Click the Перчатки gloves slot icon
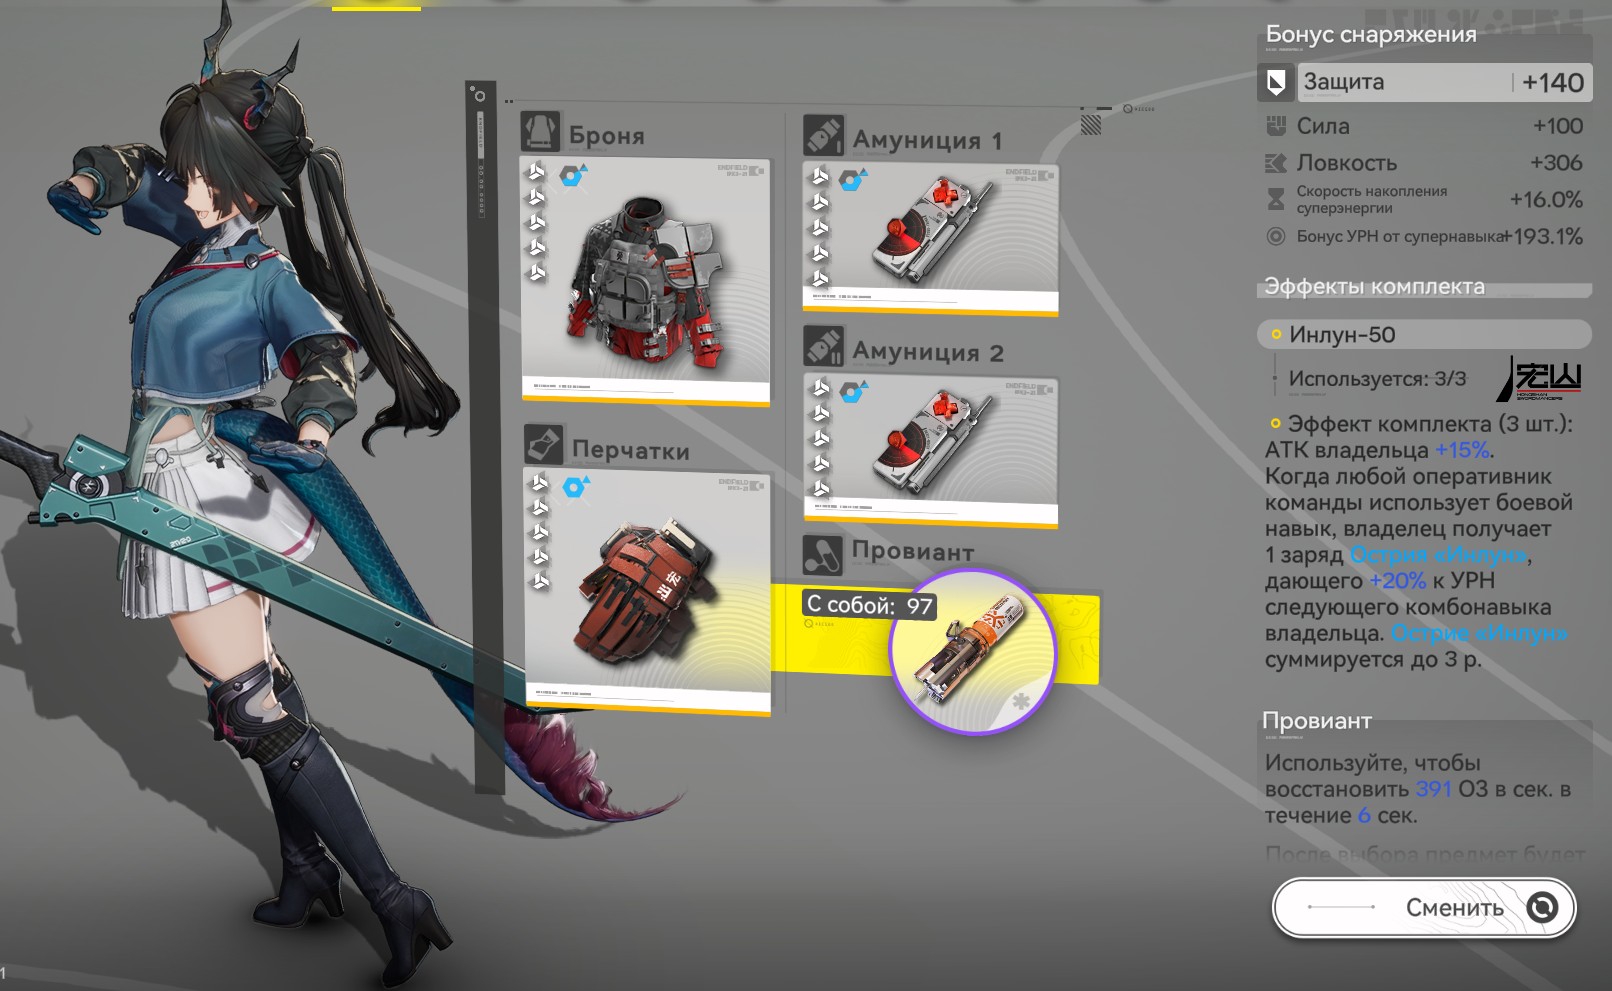 (544, 445)
